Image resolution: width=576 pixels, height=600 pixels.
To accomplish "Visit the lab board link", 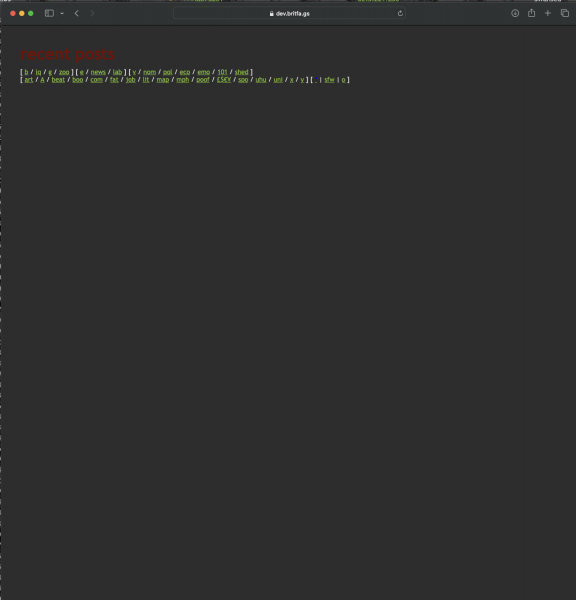I will pos(117,72).
